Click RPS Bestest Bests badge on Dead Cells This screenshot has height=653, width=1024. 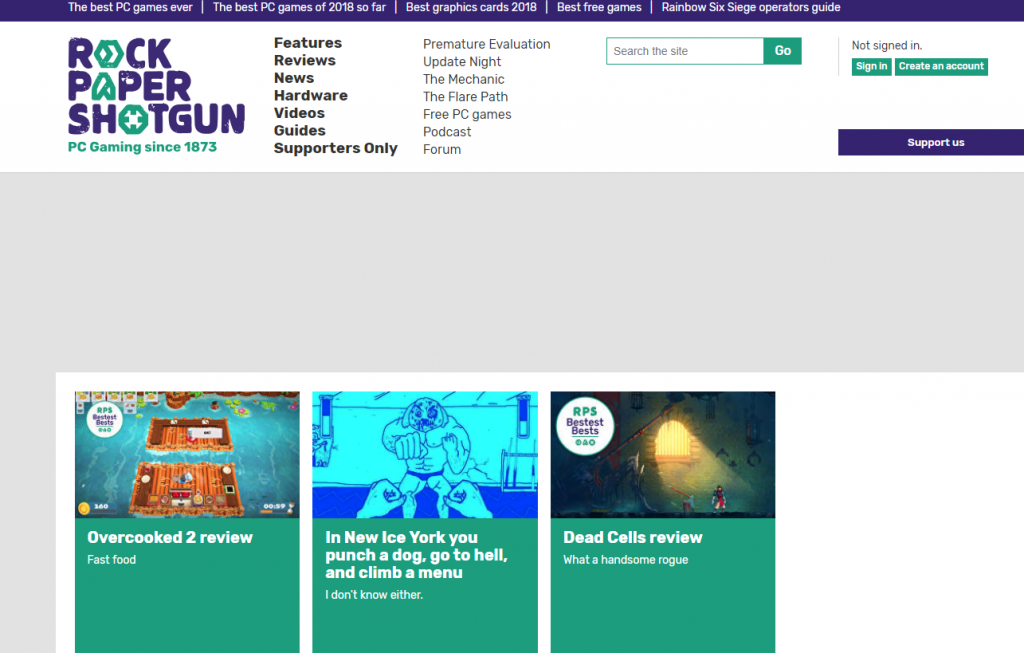point(585,426)
